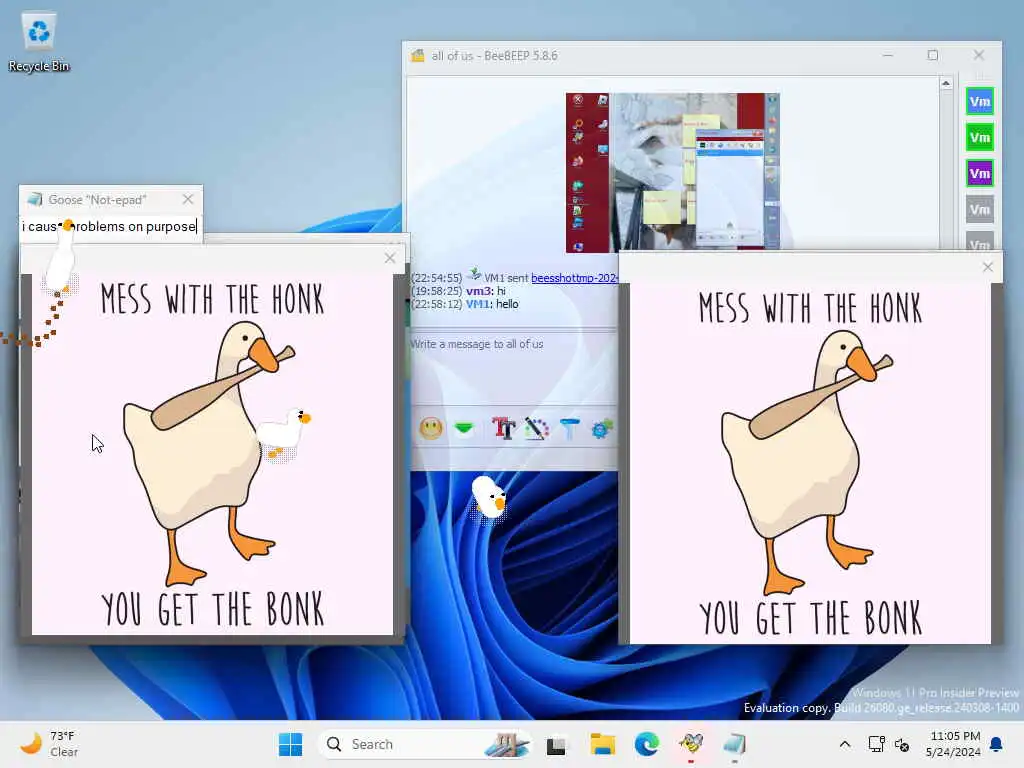This screenshot has width=1024, height=768.
Task: Click the blue T filter icon
Action: coord(569,428)
